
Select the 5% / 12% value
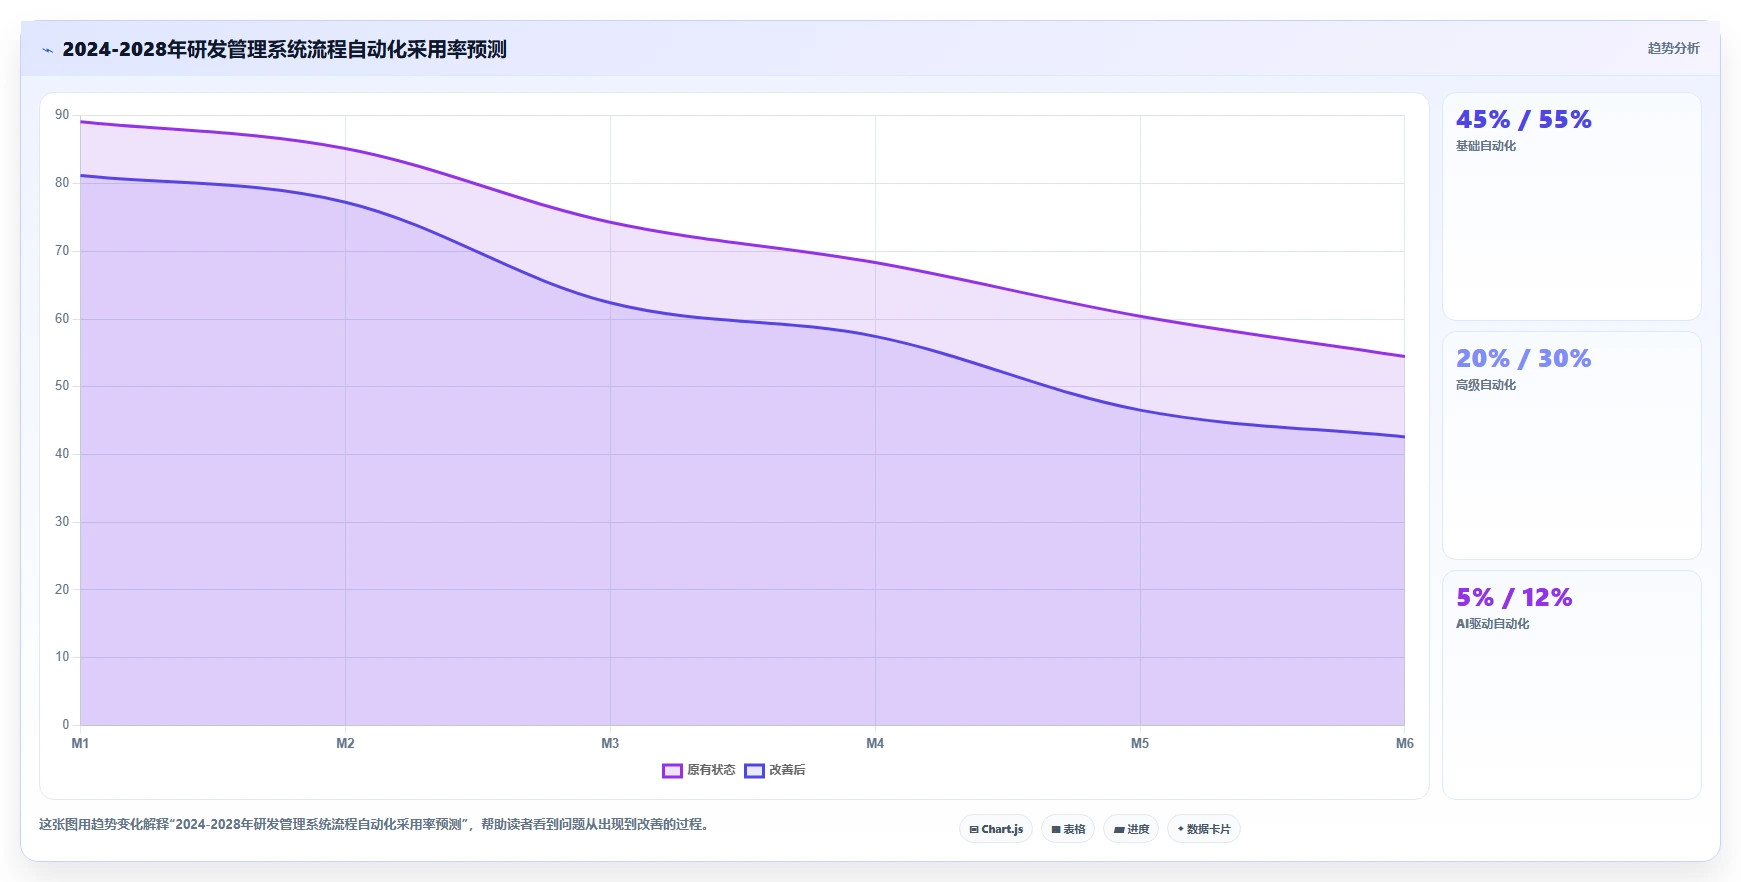coord(1514,598)
